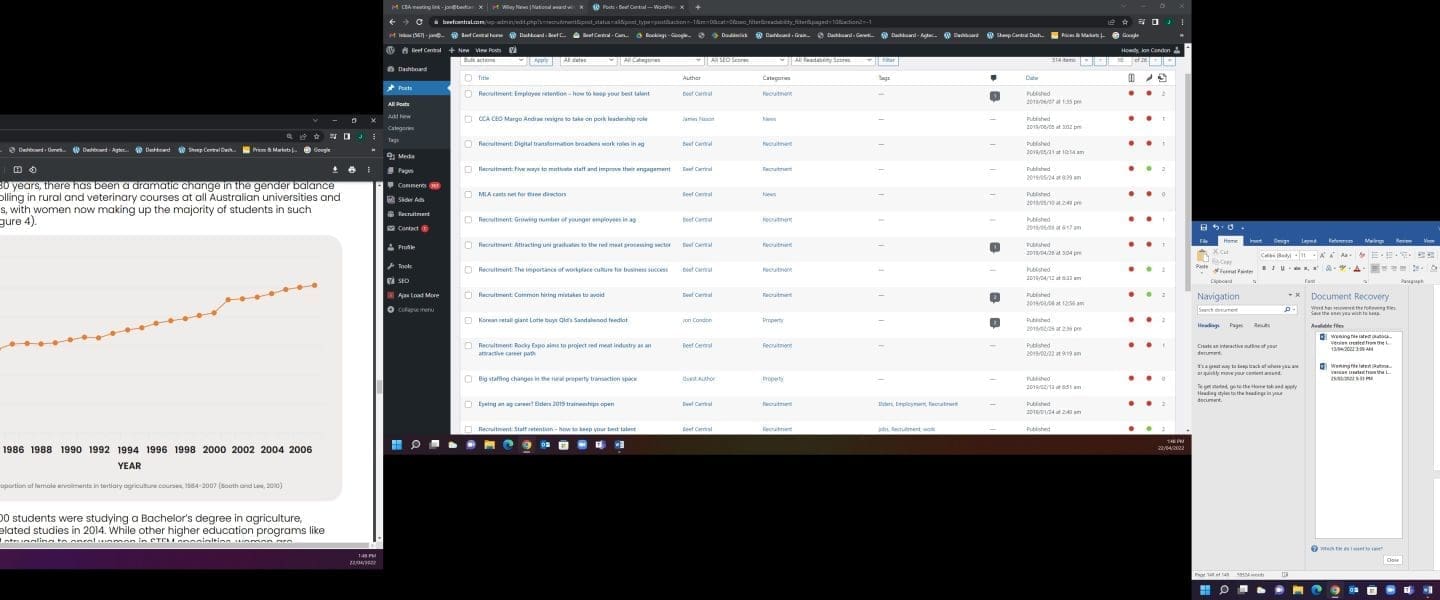Open Tools in WordPress sidebar
Viewport: 1440px width, 600px height.
tap(405, 266)
